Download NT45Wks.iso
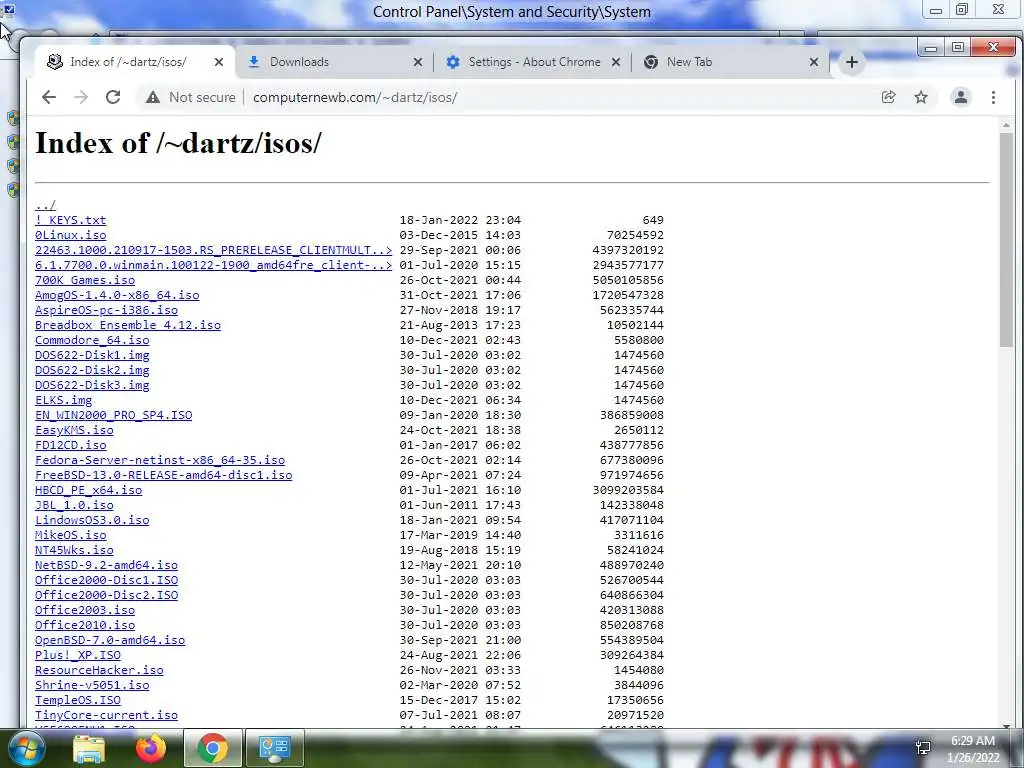The image size is (1024, 768). click(x=74, y=551)
